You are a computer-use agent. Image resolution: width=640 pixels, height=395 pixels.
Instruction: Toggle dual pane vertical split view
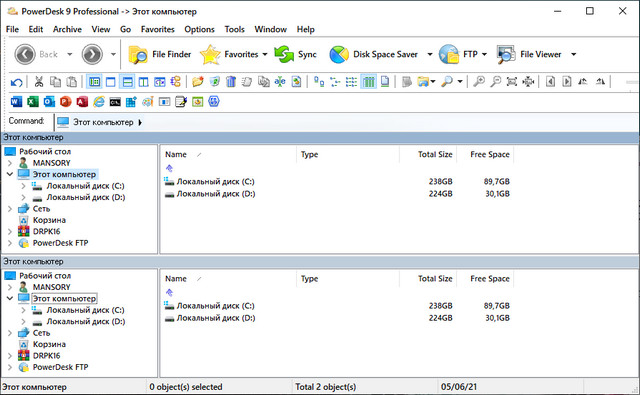144,82
